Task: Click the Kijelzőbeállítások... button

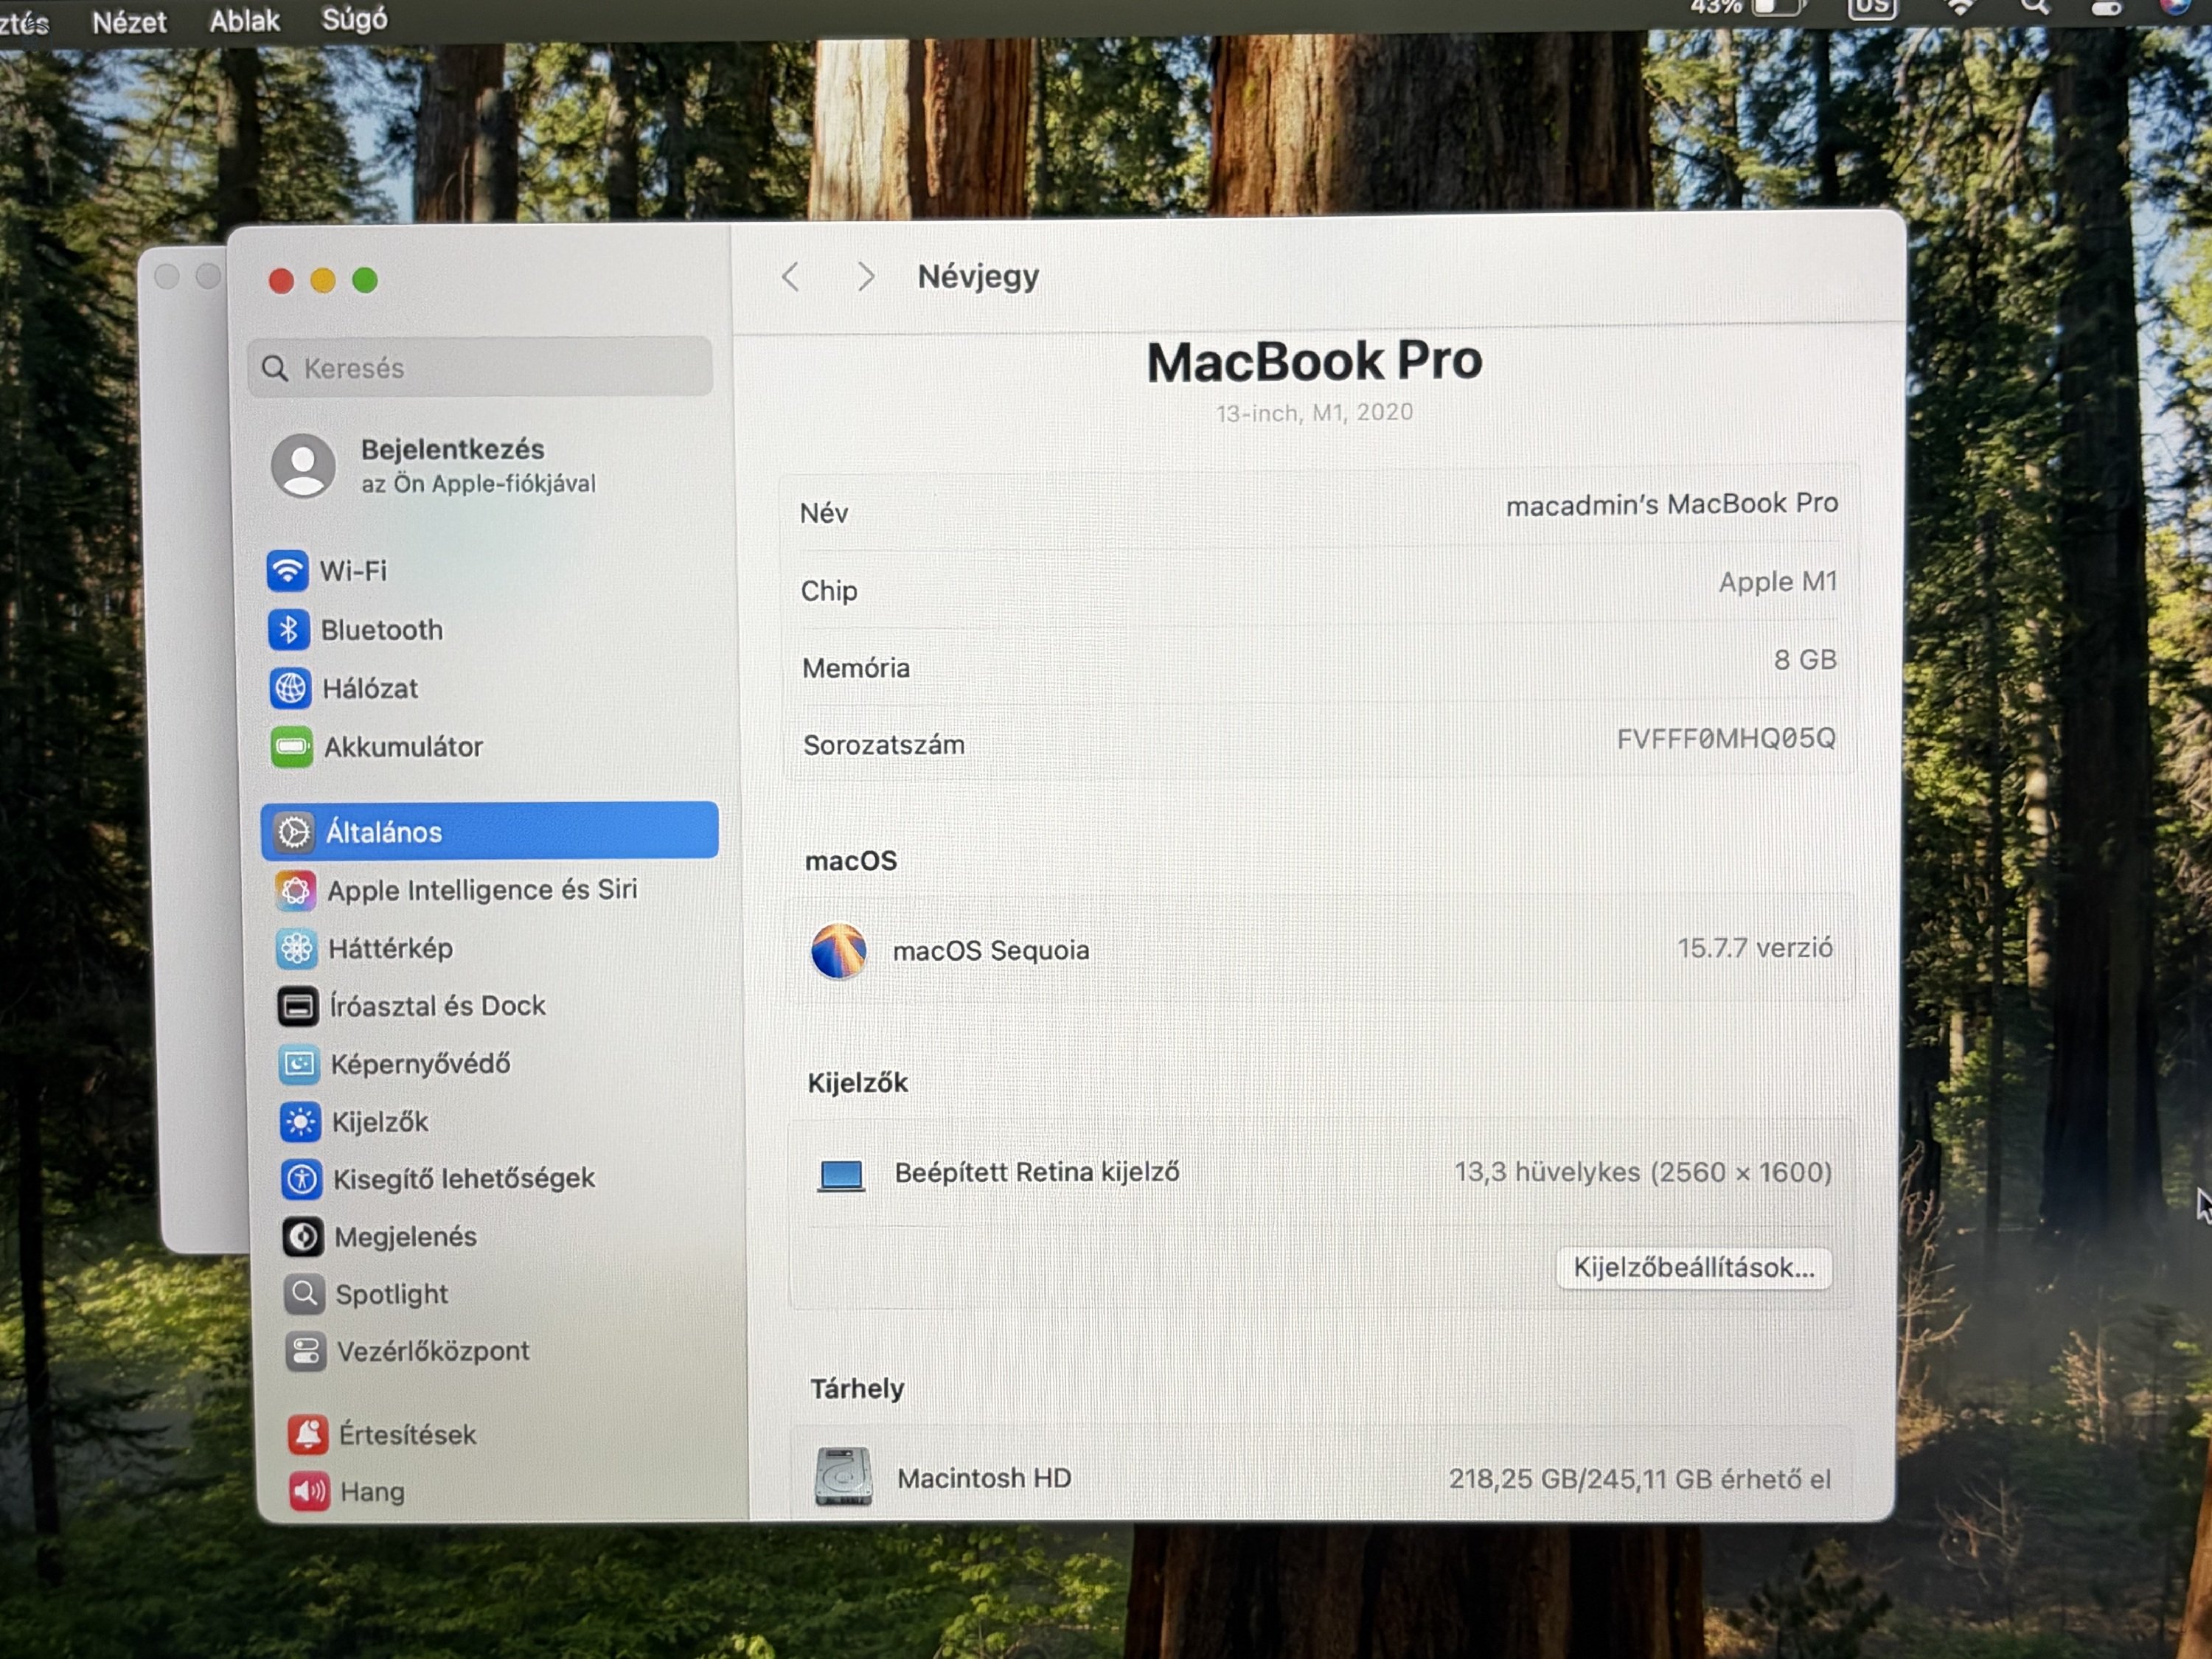Action: click(1693, 1268)
